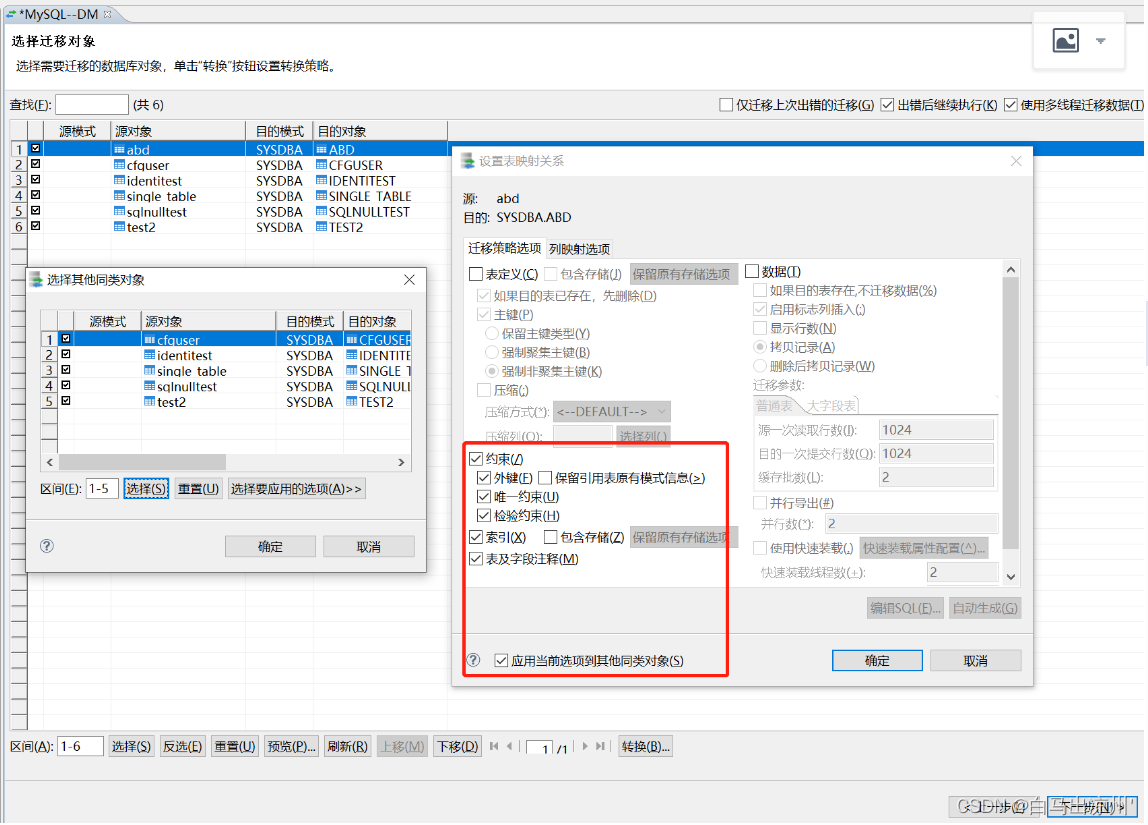Open the dropdown arrow beside the image icon
1148x825 pixels.
coord(1100,40)
